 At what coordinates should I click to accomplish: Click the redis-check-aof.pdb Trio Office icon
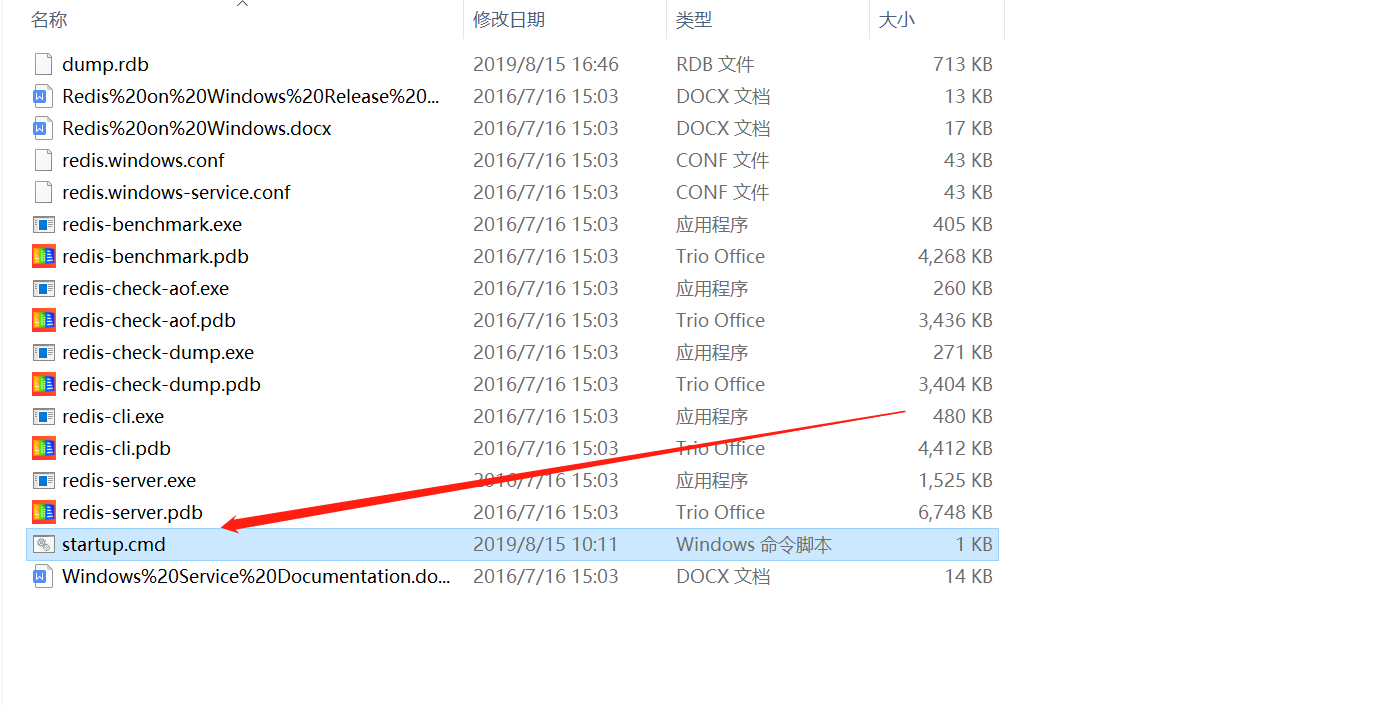43,320
